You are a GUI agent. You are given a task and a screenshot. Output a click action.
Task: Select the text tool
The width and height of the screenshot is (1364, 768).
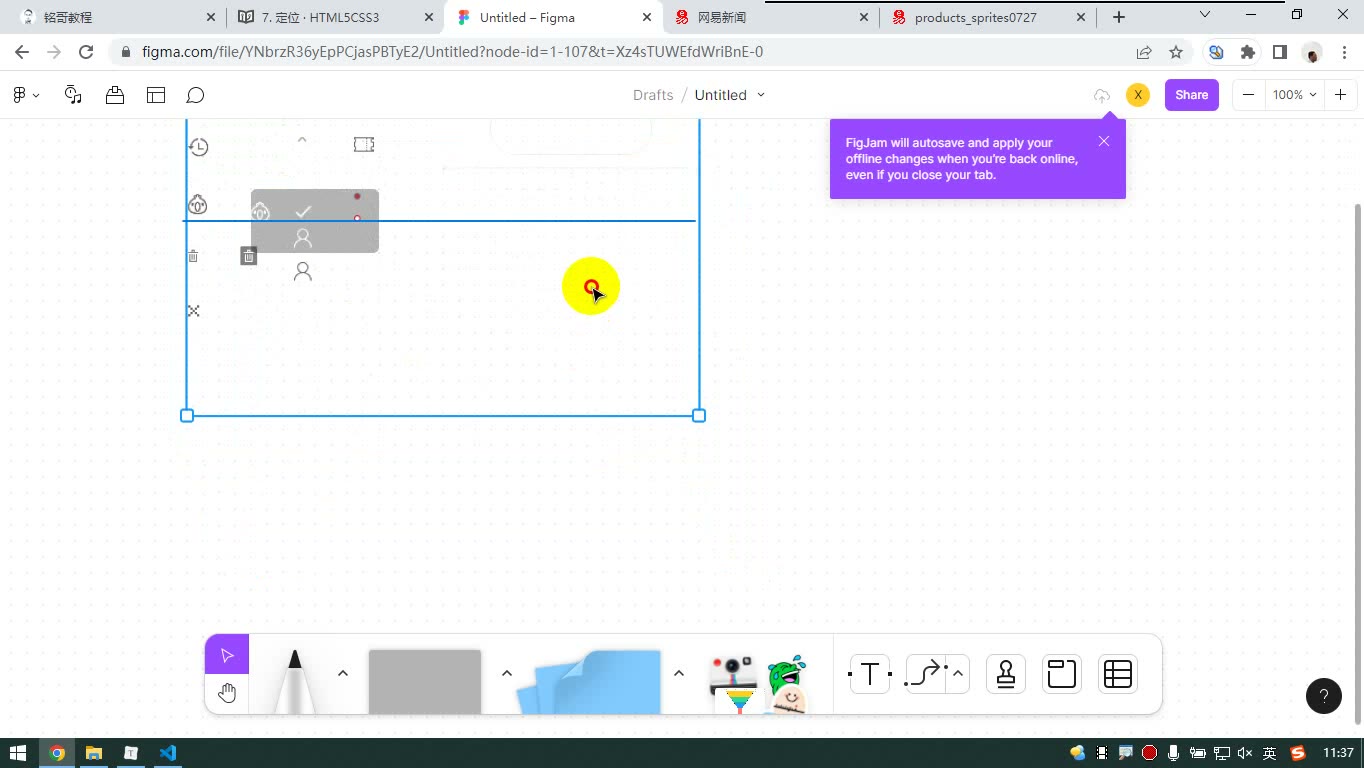(x=870, y=675)
